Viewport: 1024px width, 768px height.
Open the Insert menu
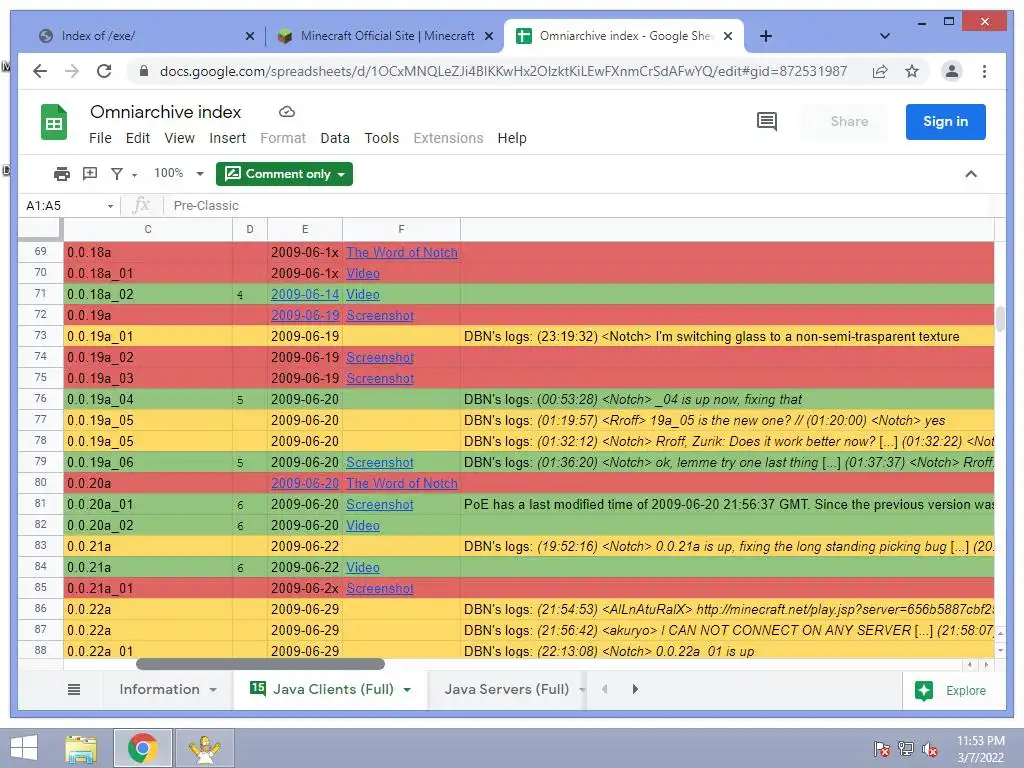pyautogui.click(x=227, y=138)
